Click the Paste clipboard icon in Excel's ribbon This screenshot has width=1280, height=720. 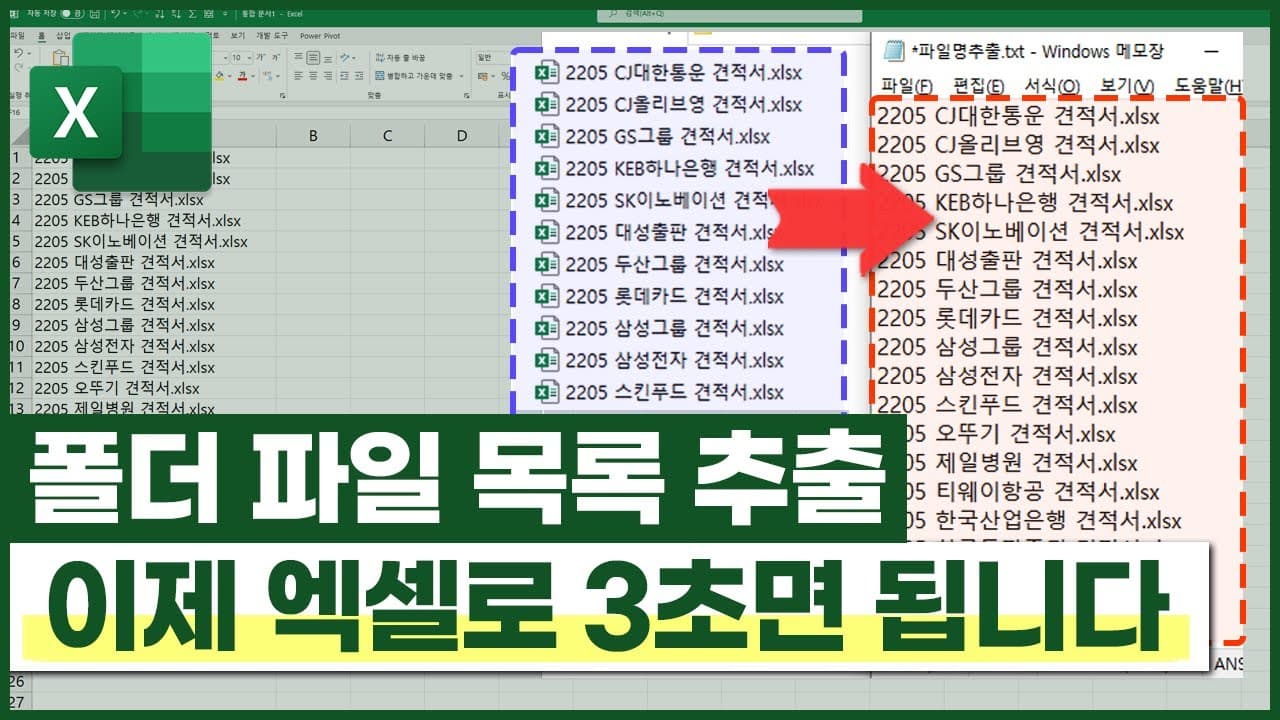[61, 59]
